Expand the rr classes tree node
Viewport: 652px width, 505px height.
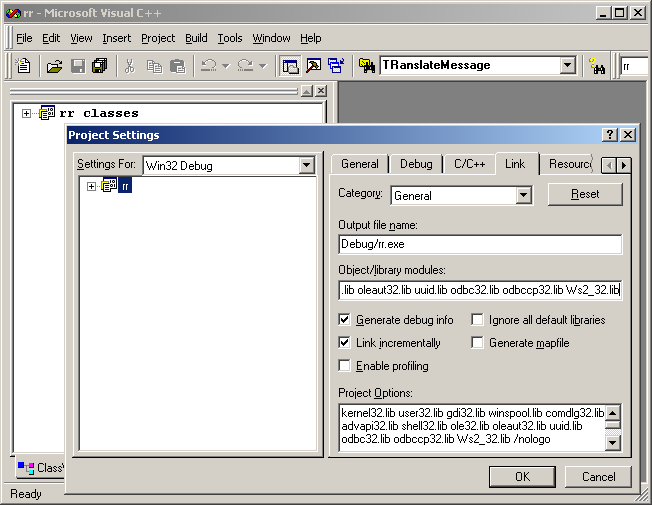click(26, 113)
